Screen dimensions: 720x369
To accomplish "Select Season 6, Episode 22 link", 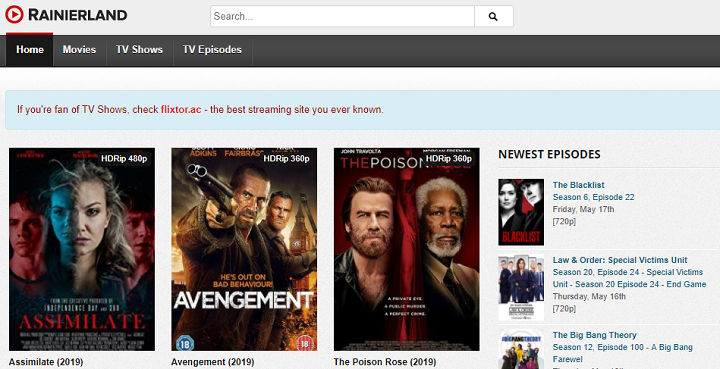I will point(593,197).
